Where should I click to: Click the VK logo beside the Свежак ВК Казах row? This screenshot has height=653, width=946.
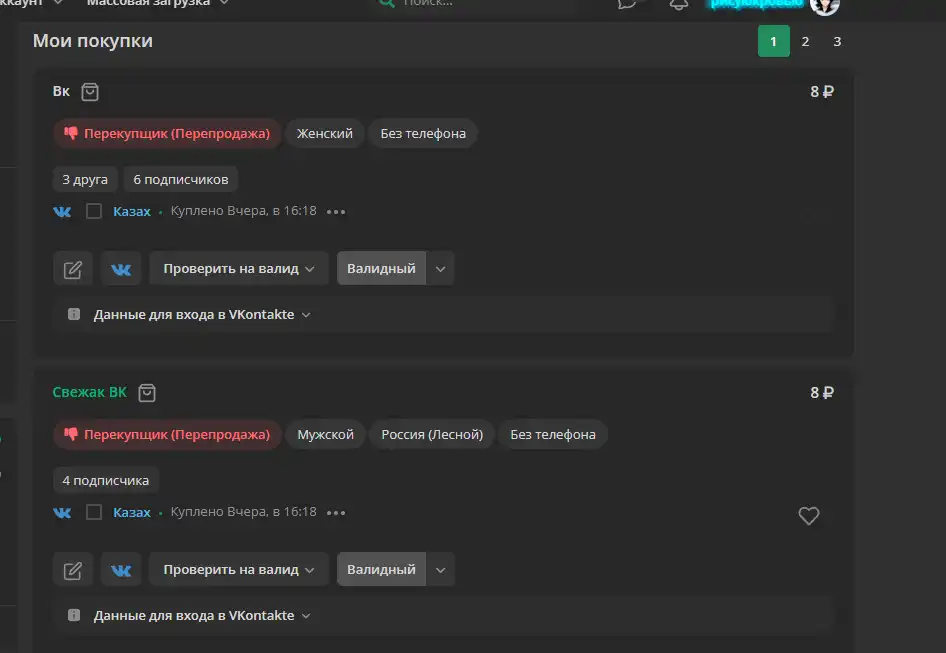tap(62, 512)
